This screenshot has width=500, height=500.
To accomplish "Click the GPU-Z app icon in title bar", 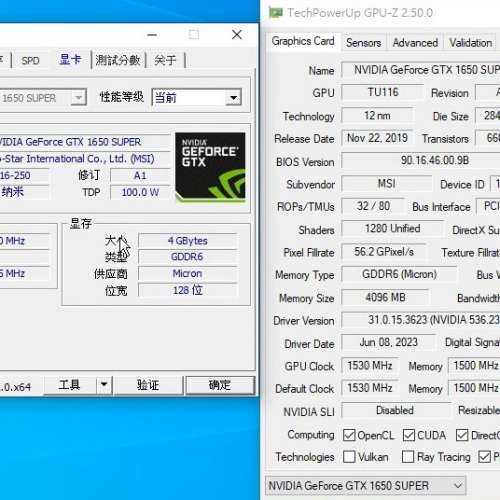I will click(276, 13).
